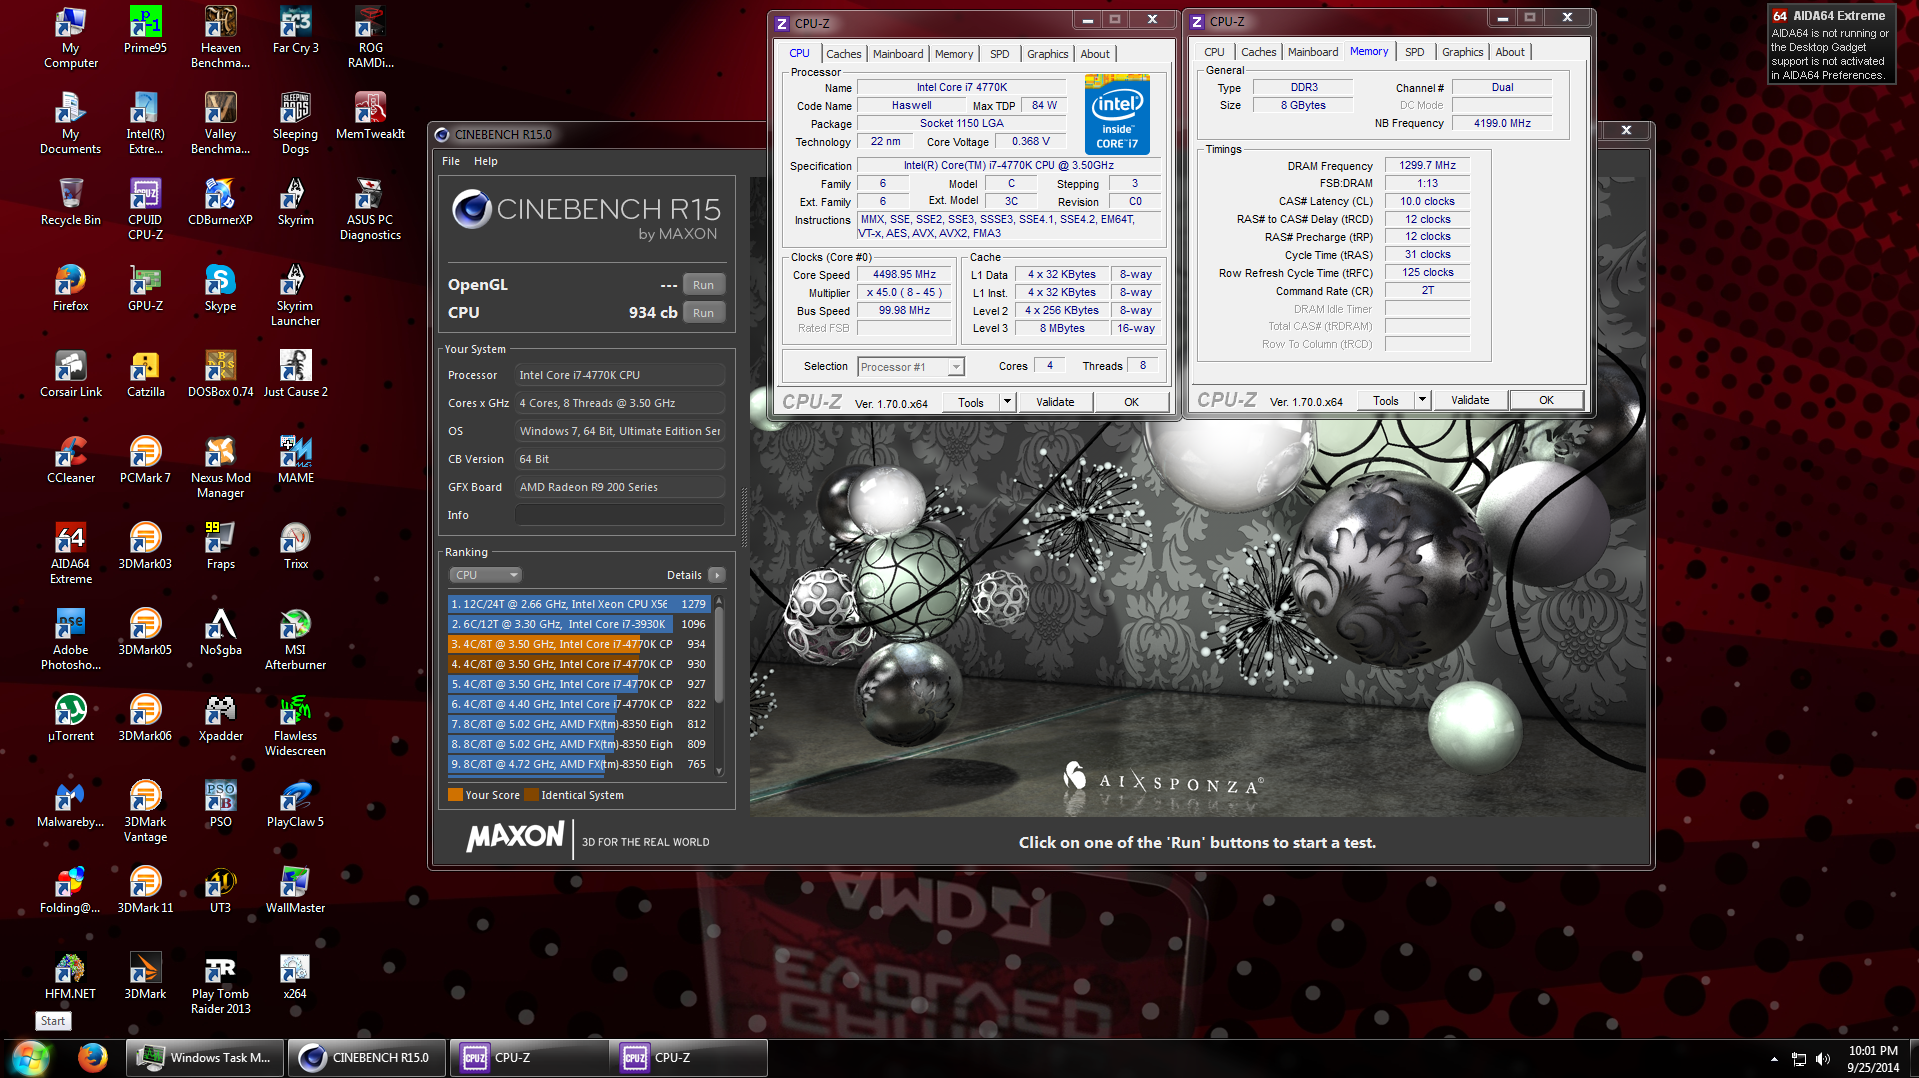
Task: Show hidden tray icons arrow
Action: point(1774,1059)
